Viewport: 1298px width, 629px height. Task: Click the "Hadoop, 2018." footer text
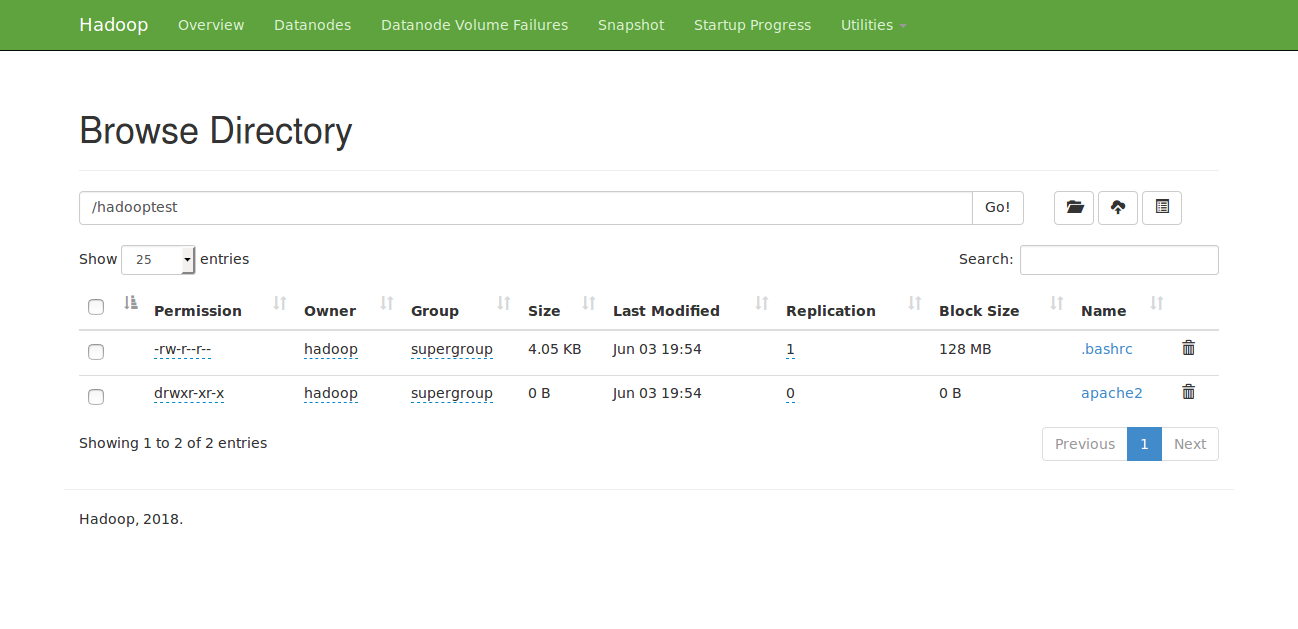131,519
